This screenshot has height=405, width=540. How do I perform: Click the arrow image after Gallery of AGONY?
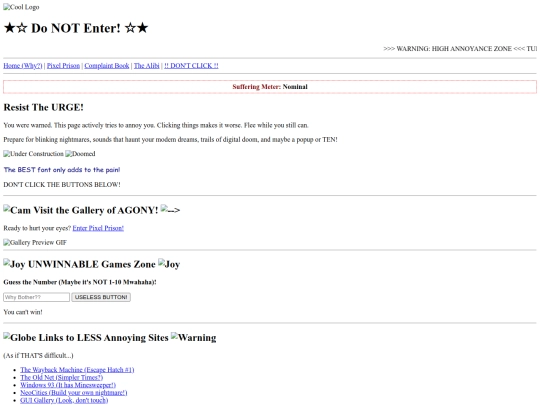pos(170,209)
